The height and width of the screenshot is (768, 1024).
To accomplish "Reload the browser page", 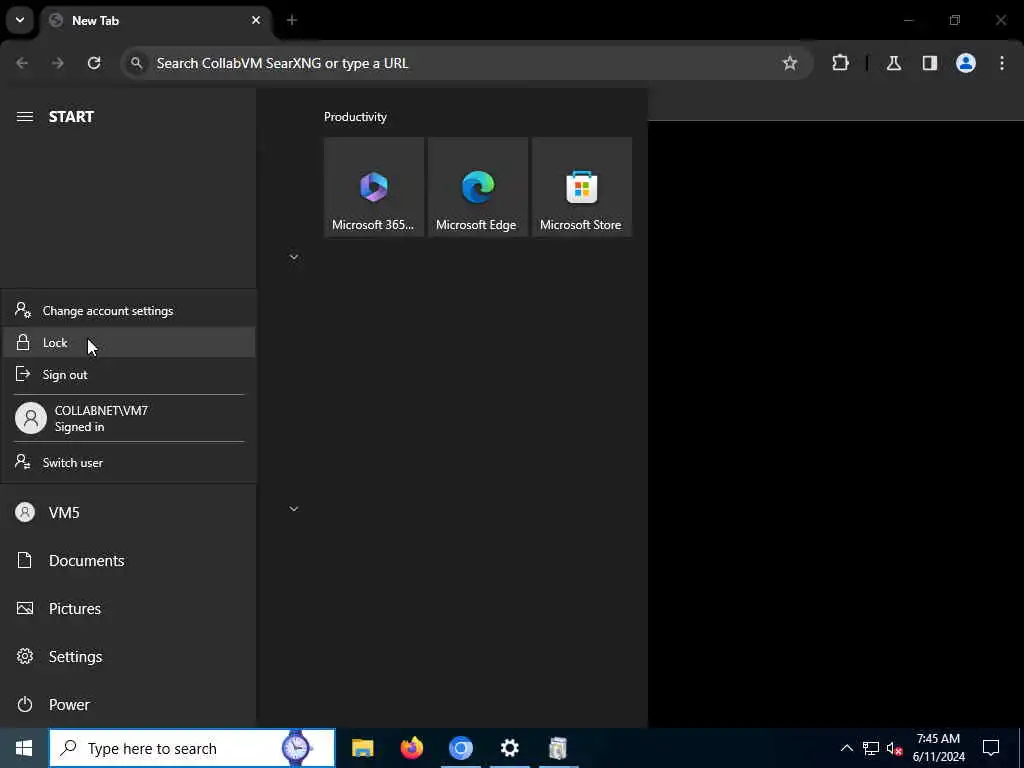I will (x=94, y=63).
